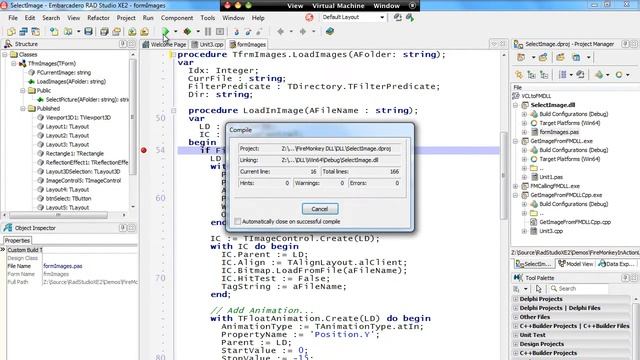640x360 pixels.
Task: Click the red round icon beside Help menu
Action: click(x=309, y=18)
